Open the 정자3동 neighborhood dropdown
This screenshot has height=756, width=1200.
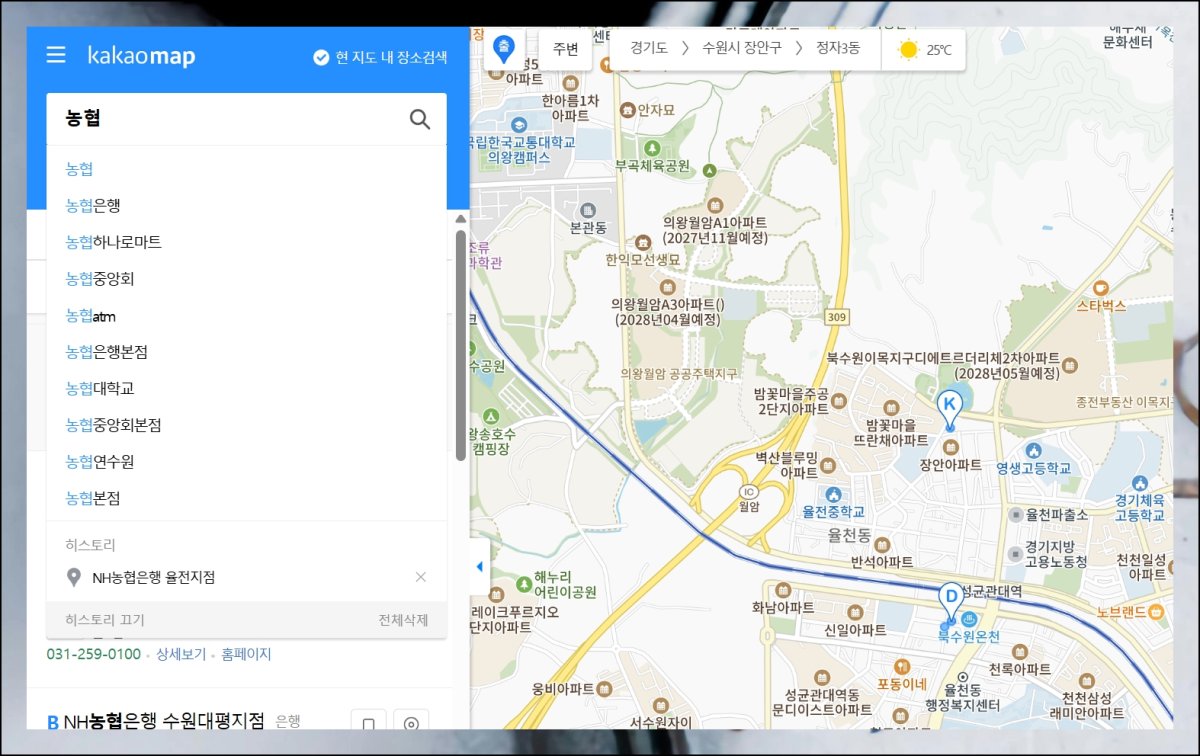click(838, 48)
